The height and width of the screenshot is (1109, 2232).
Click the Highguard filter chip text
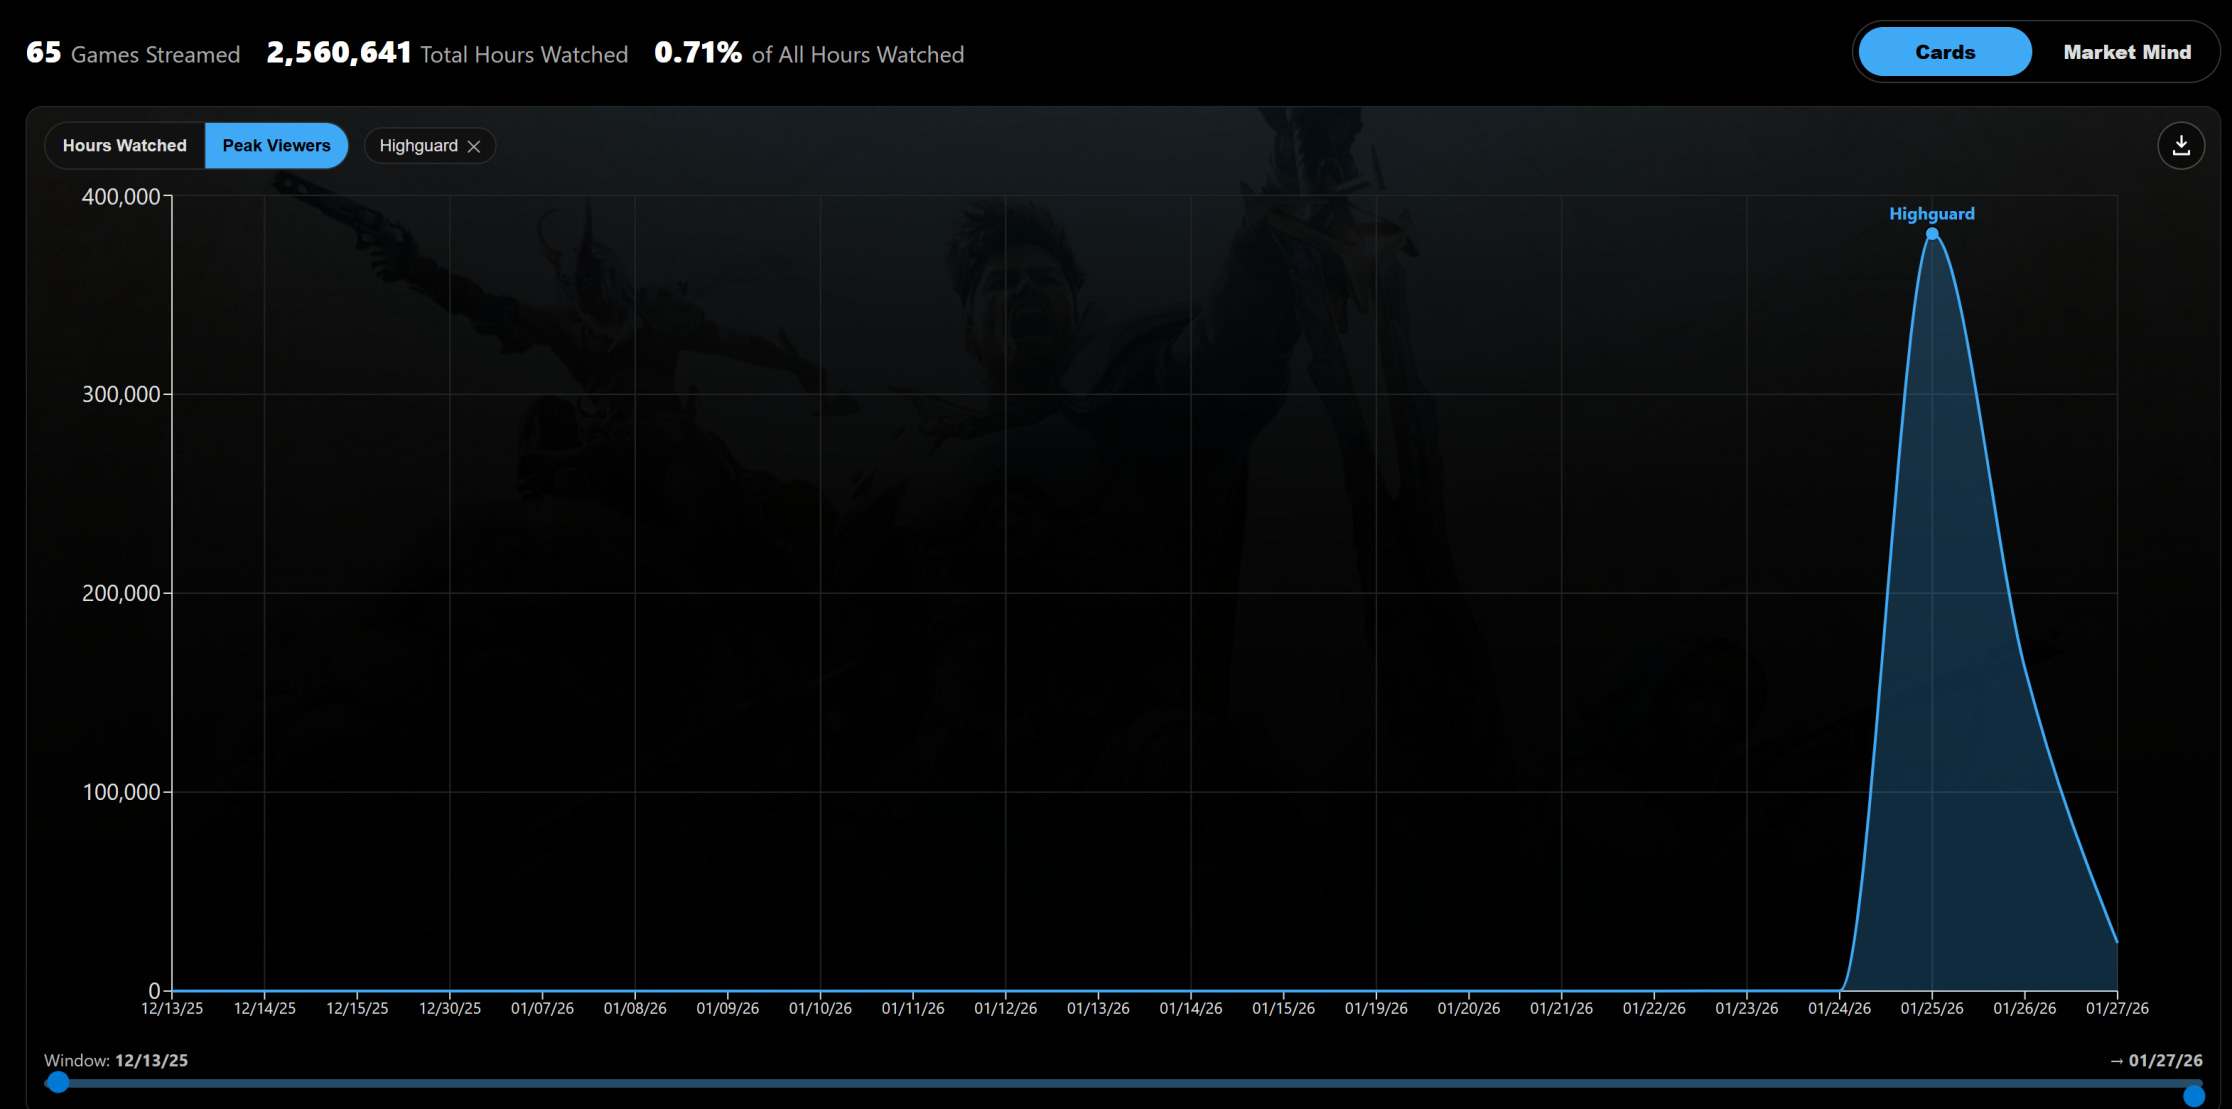pos(418,146)
